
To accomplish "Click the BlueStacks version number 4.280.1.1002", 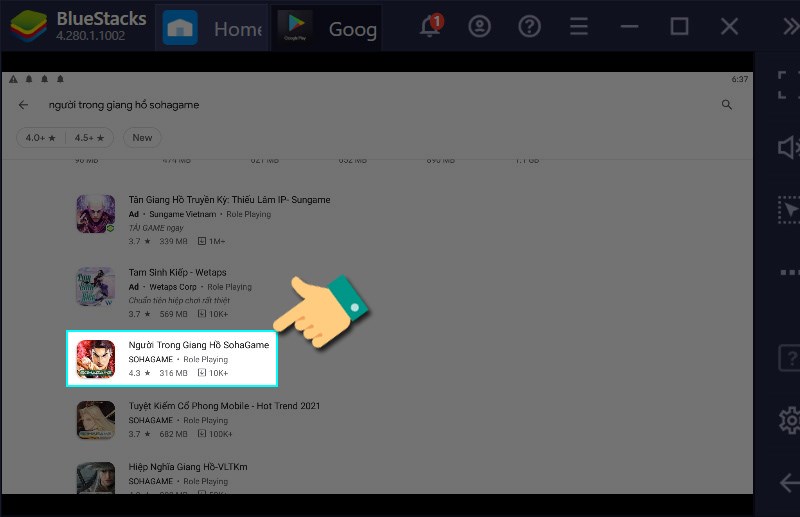I will 90,36.
